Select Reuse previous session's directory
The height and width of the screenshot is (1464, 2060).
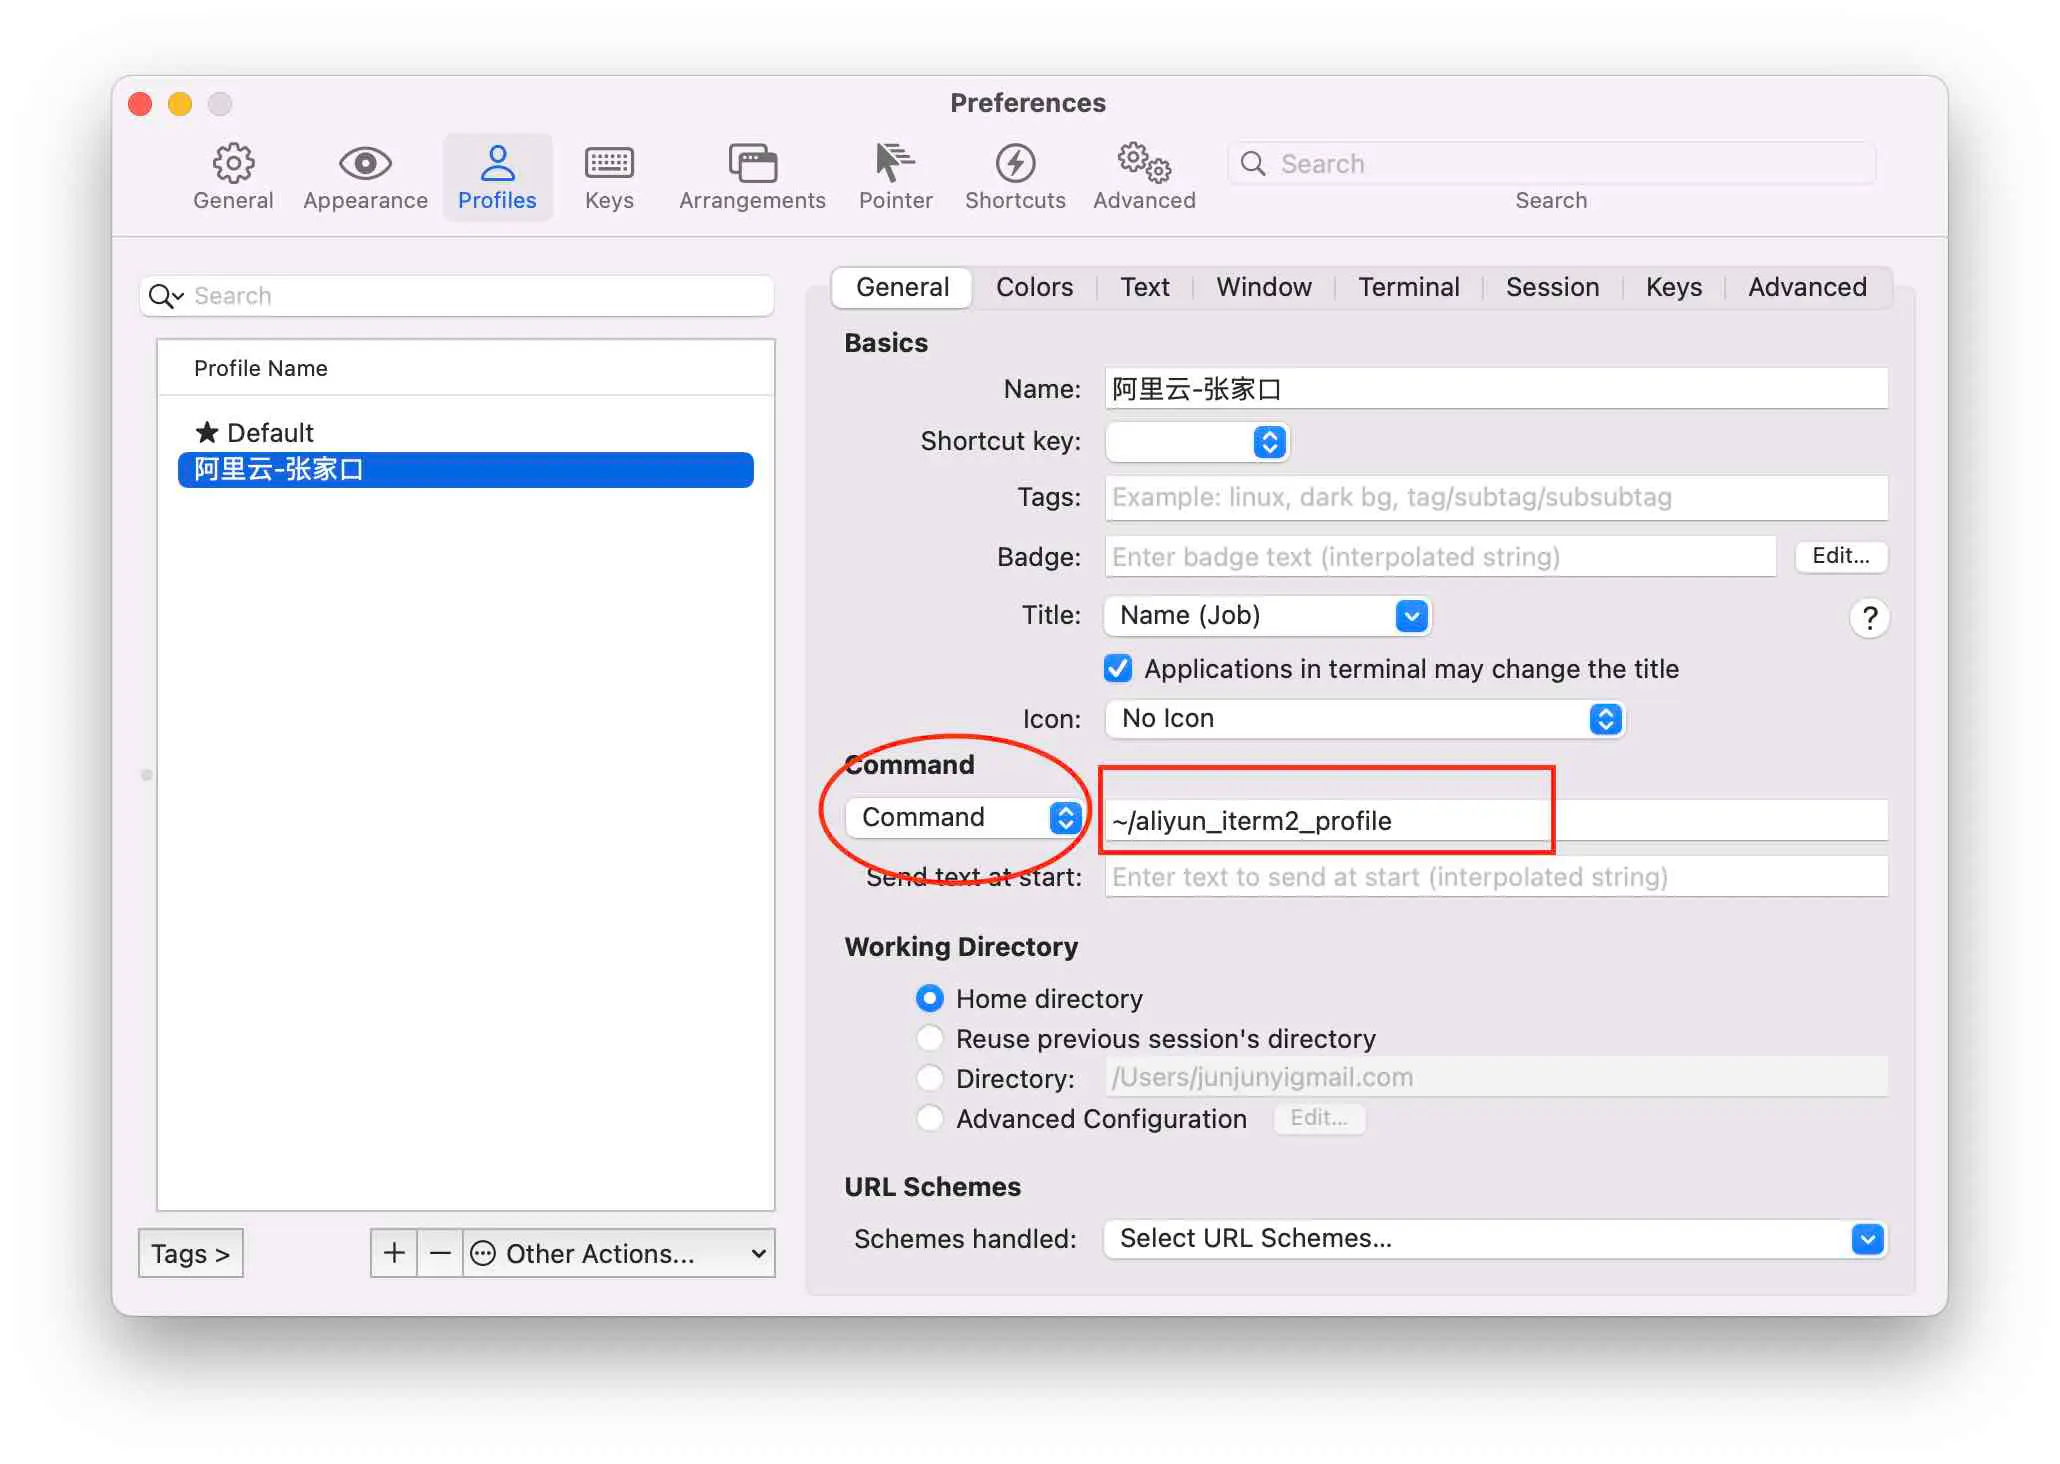930,1038
